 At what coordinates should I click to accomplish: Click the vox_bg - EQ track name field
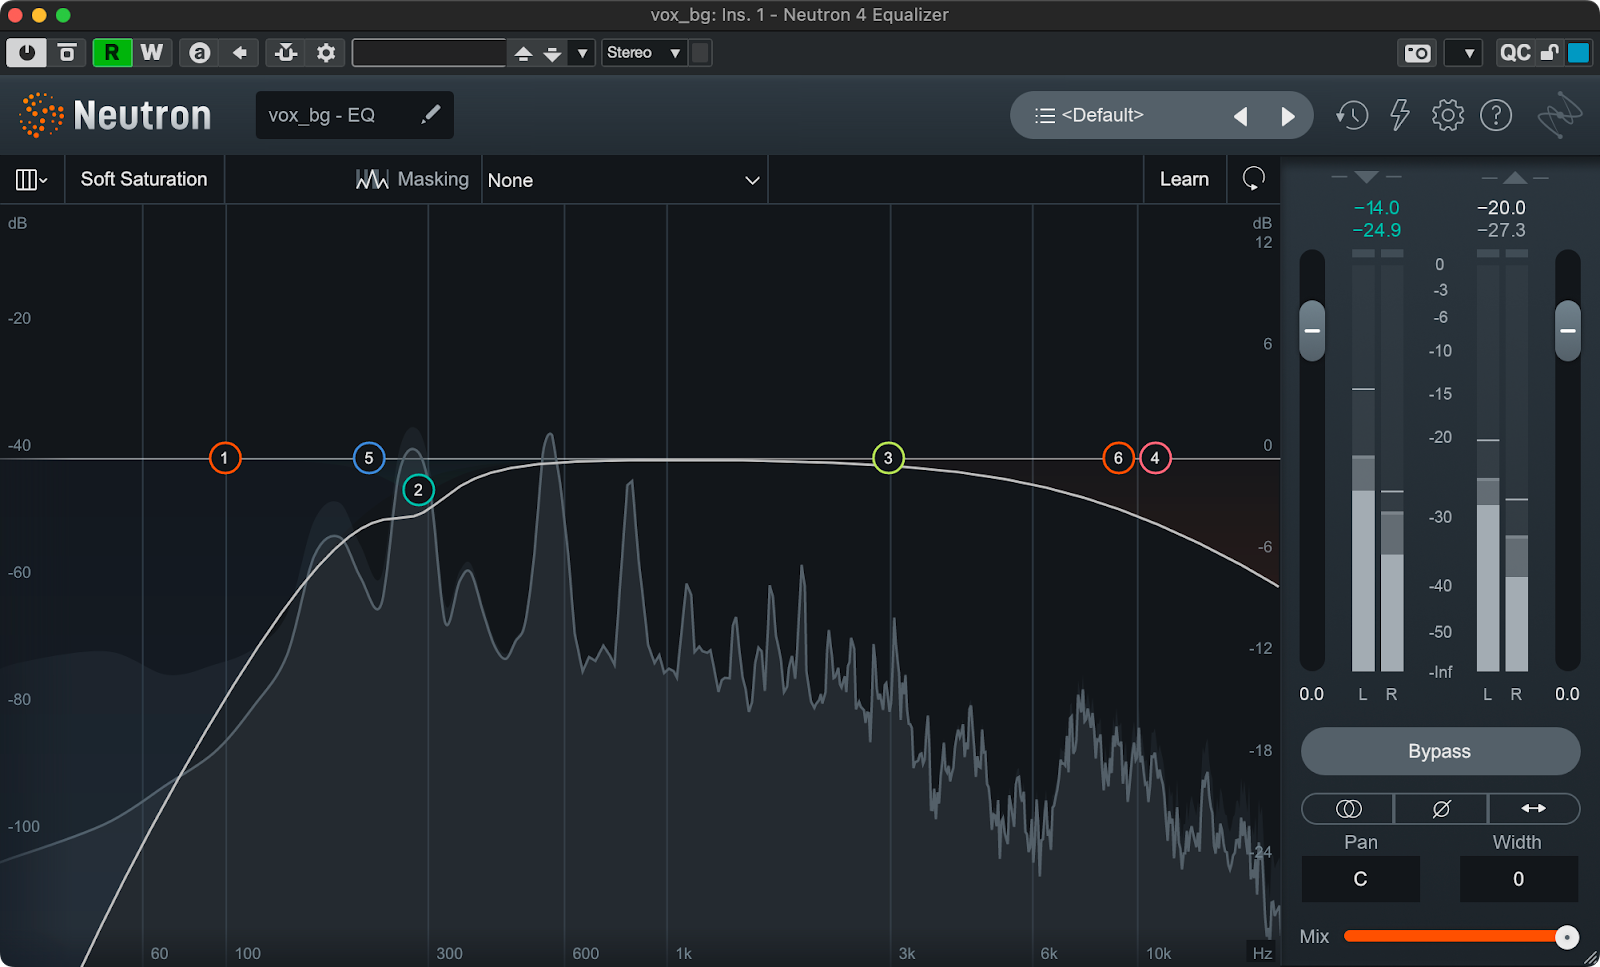point(355,115)
